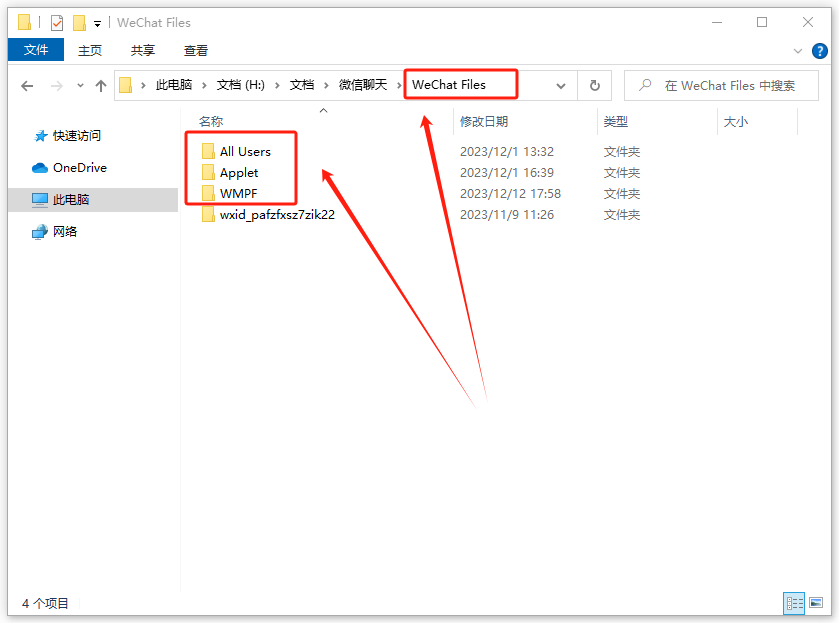Click the folder icon in the title bar

[24, 22]
